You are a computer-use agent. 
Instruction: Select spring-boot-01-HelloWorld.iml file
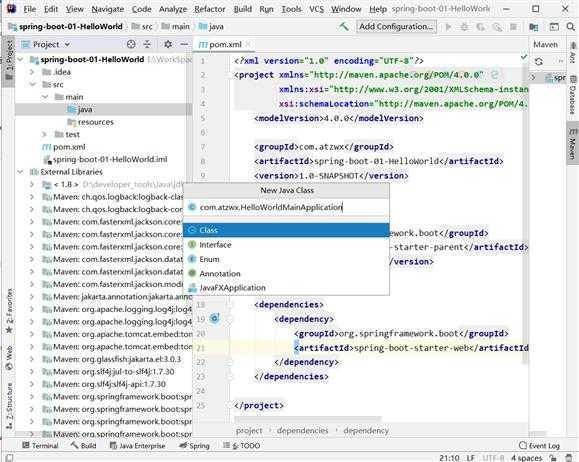[x=110, y=160]
